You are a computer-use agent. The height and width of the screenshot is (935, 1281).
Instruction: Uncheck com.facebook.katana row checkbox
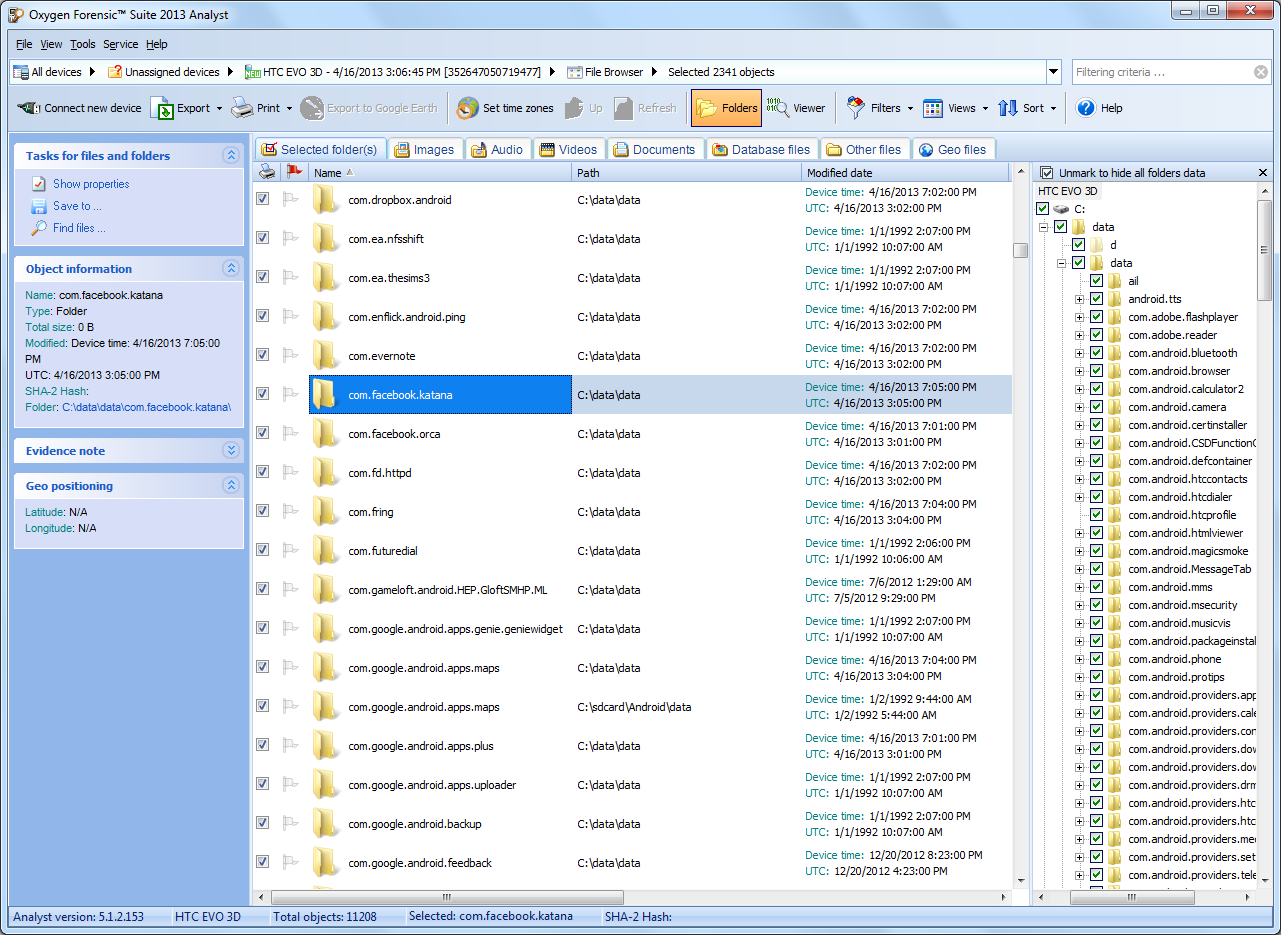pos(262,394)
